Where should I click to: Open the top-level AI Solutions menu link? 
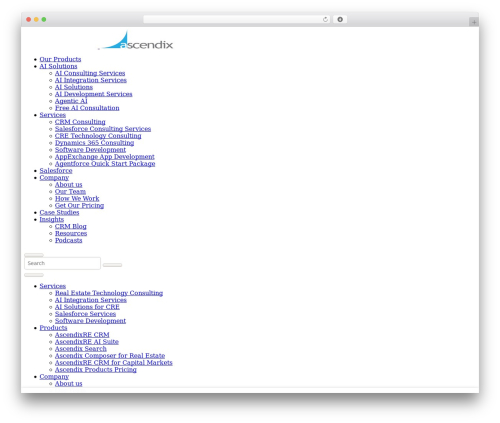pyautogui.click(x=58, y=66)
